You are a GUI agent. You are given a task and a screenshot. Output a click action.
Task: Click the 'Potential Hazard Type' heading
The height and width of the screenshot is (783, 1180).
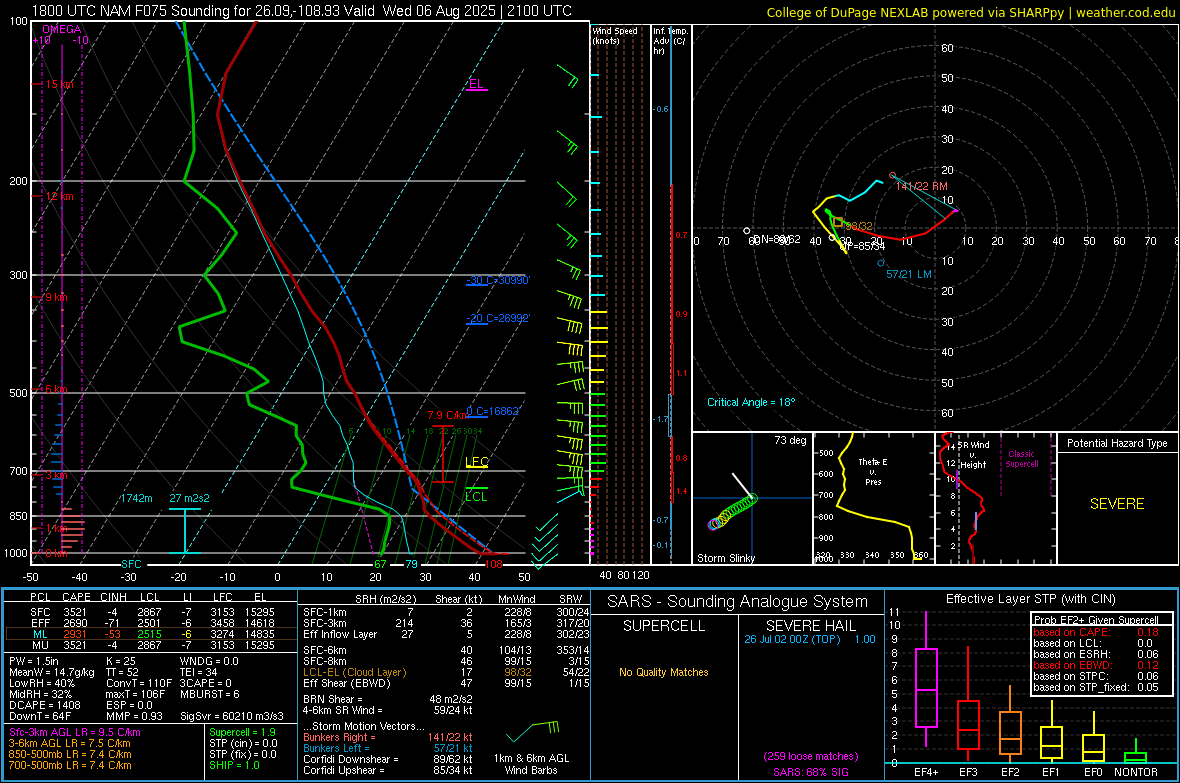1117,443
